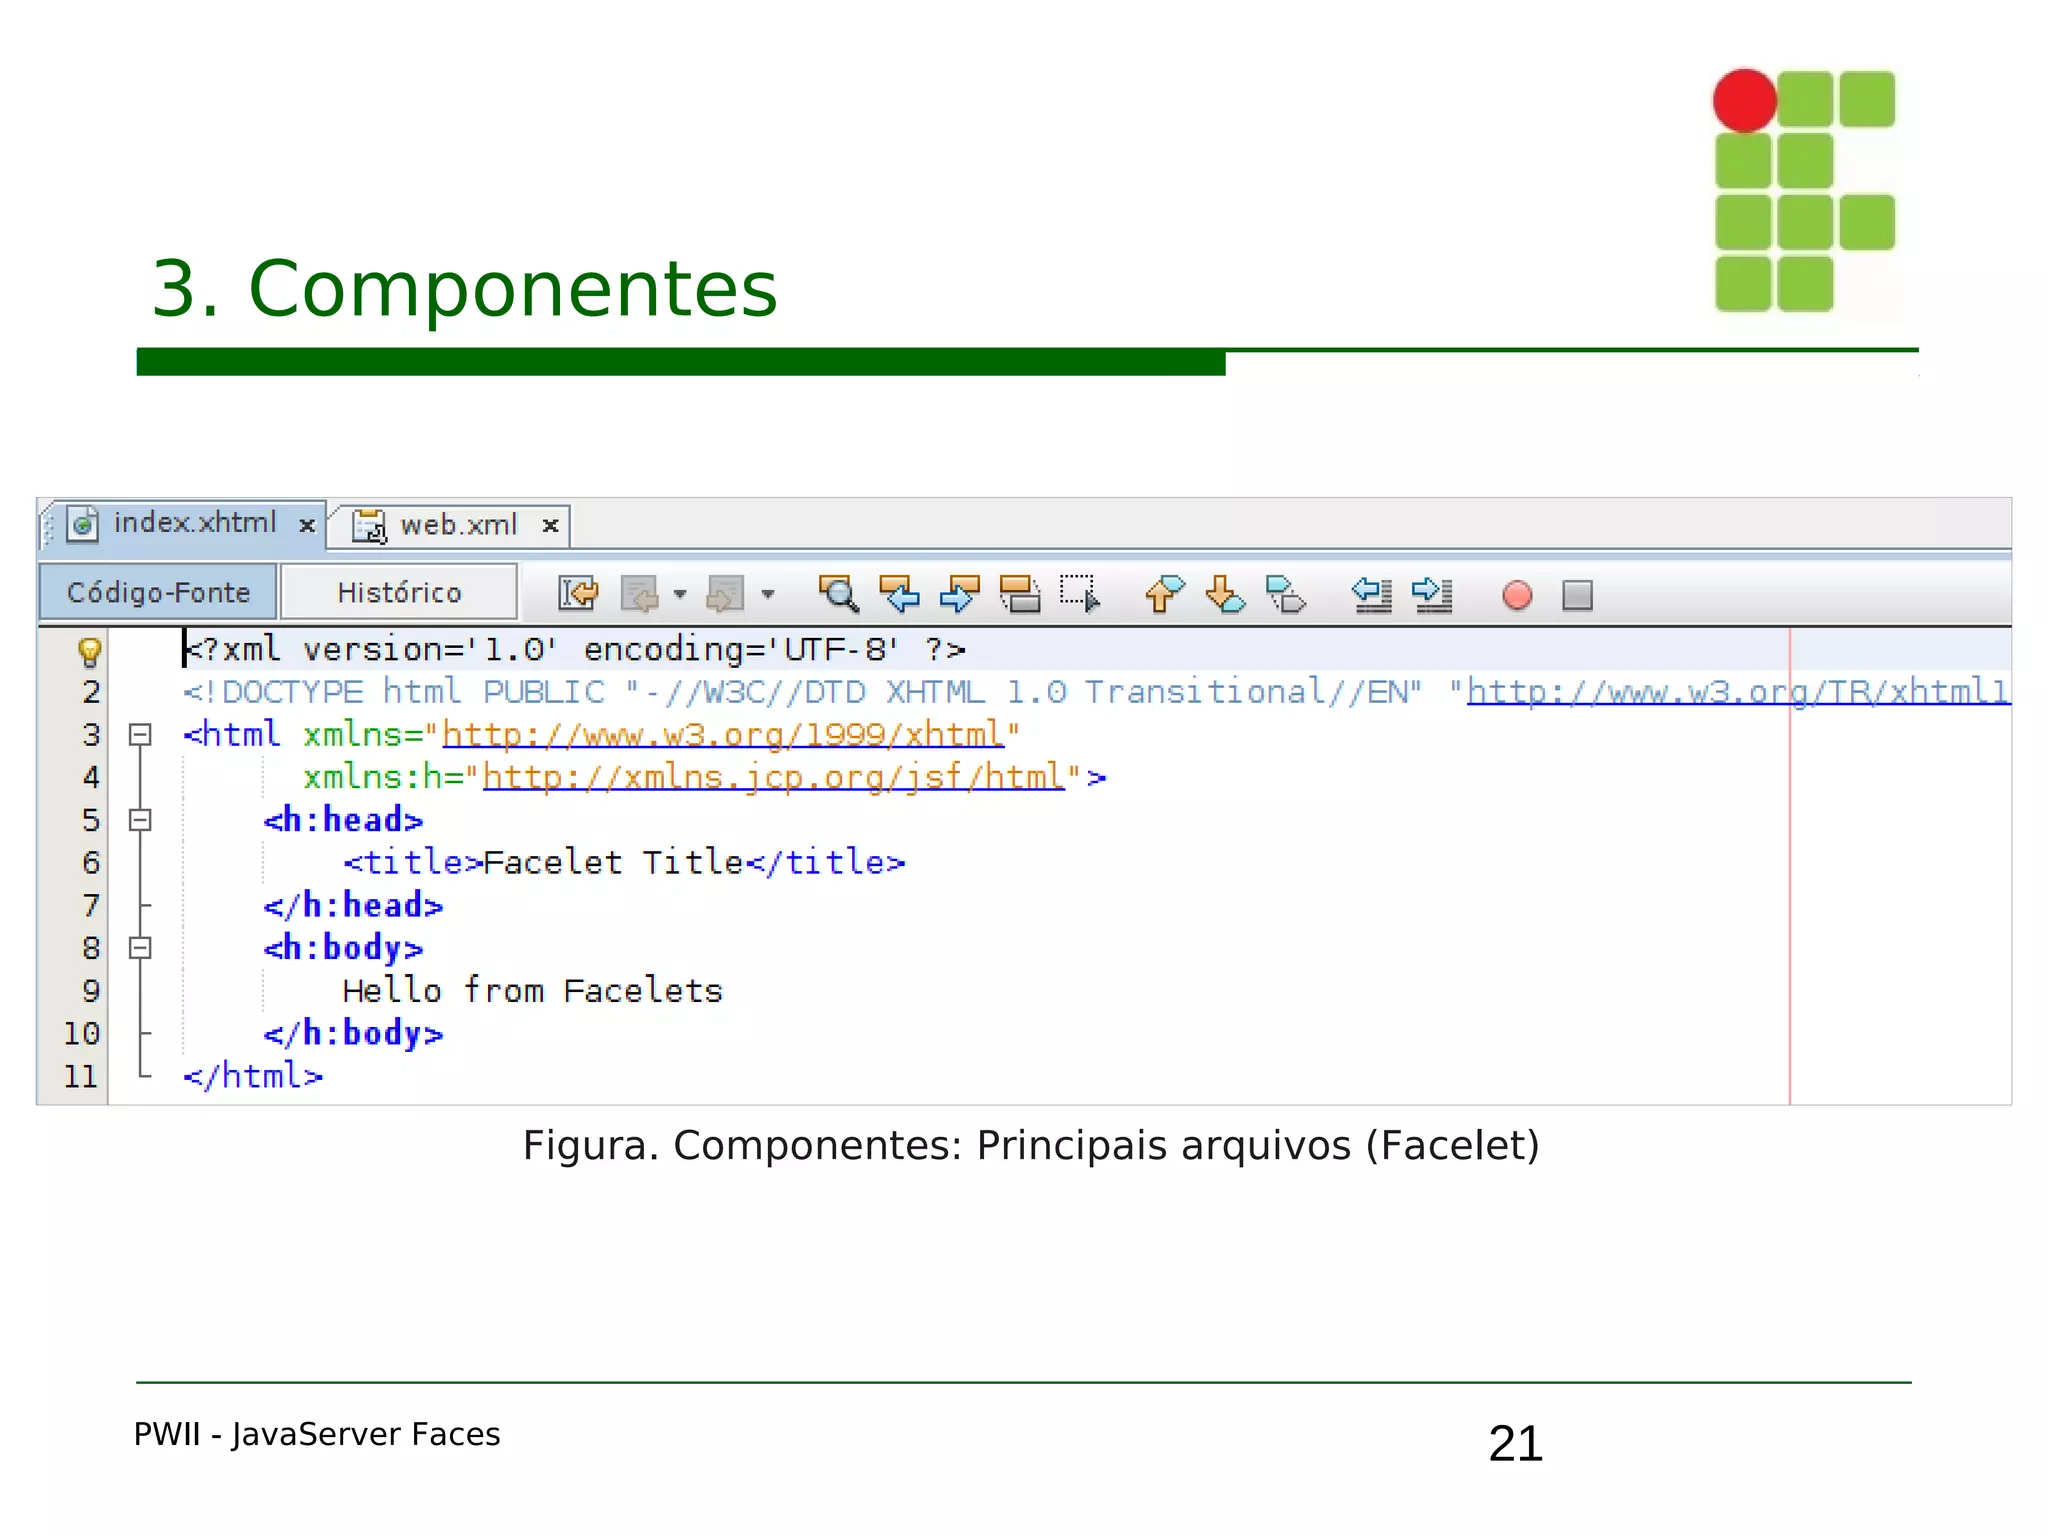Toggle Rectangular Selection icon
Image resolution: width=2048 pixels, height=1536 pixels.
(1080, 594)
